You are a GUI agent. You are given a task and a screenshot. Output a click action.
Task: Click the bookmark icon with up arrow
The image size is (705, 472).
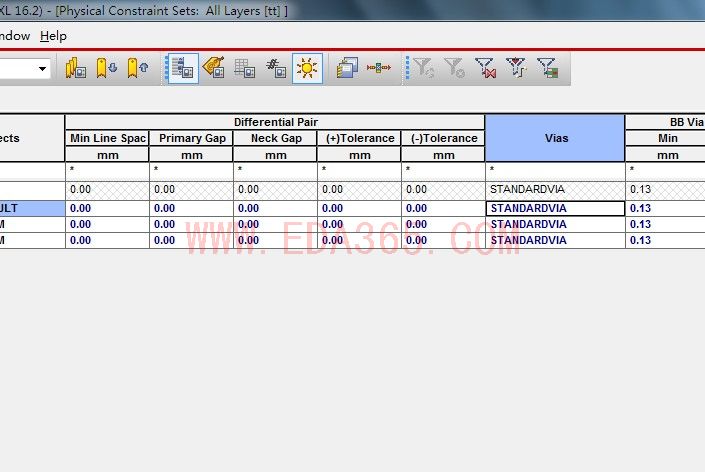pyautogui.click(x=137, y=68)
